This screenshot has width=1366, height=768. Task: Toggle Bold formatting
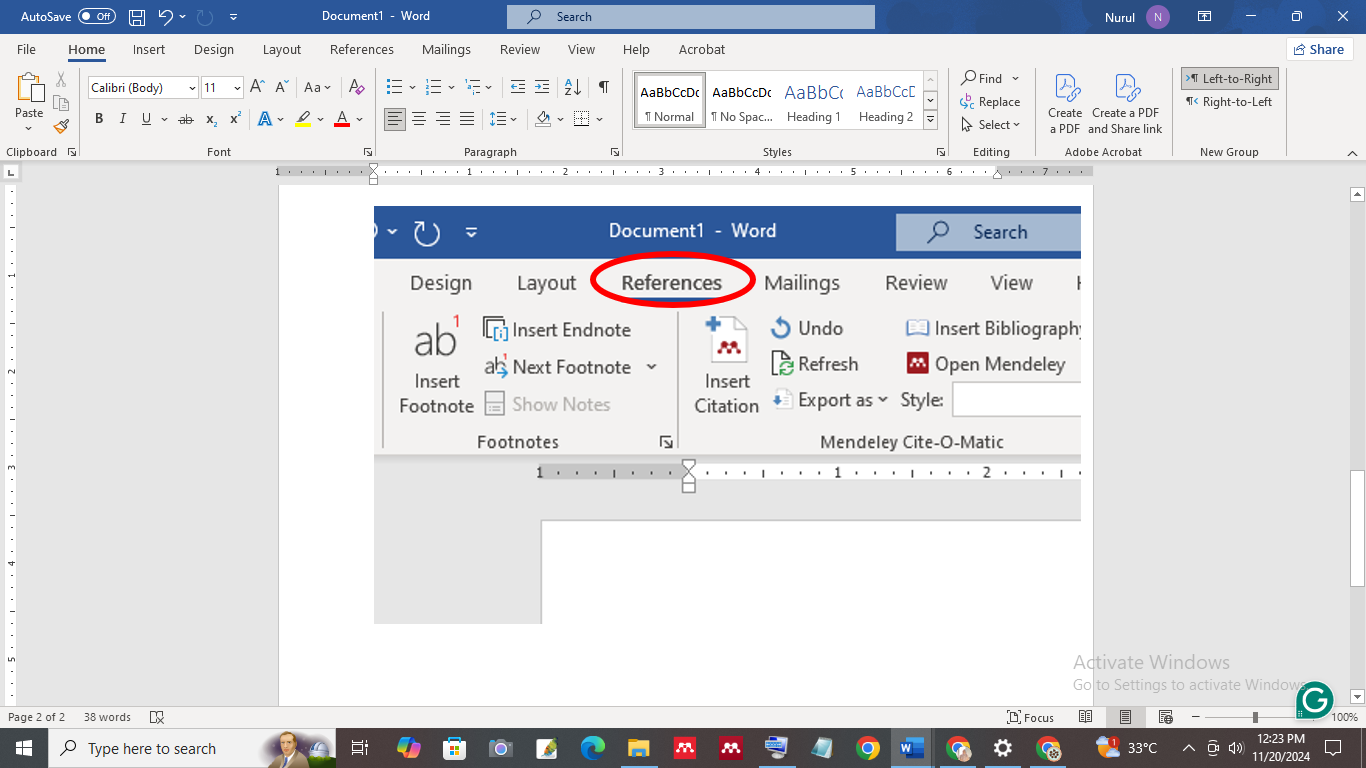99,119
